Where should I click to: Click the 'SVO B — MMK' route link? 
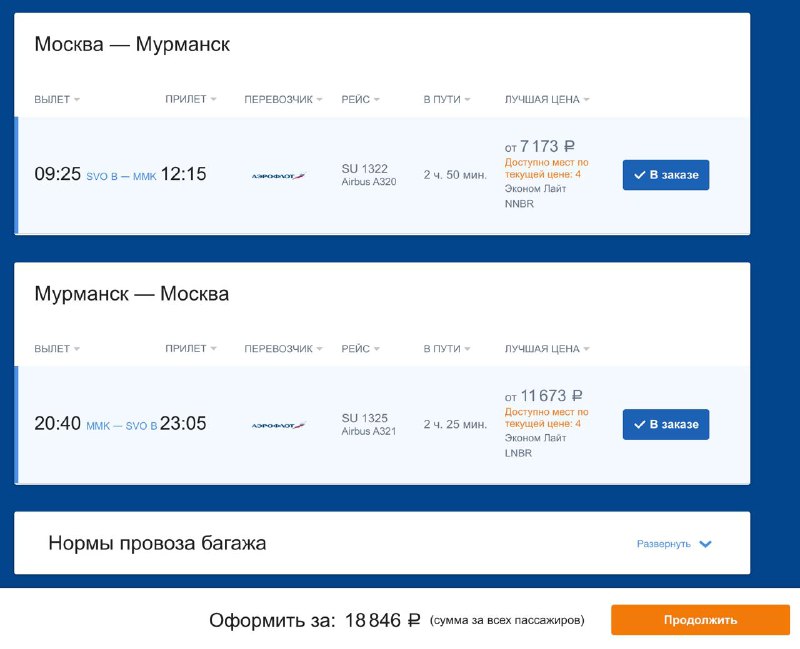121,176
